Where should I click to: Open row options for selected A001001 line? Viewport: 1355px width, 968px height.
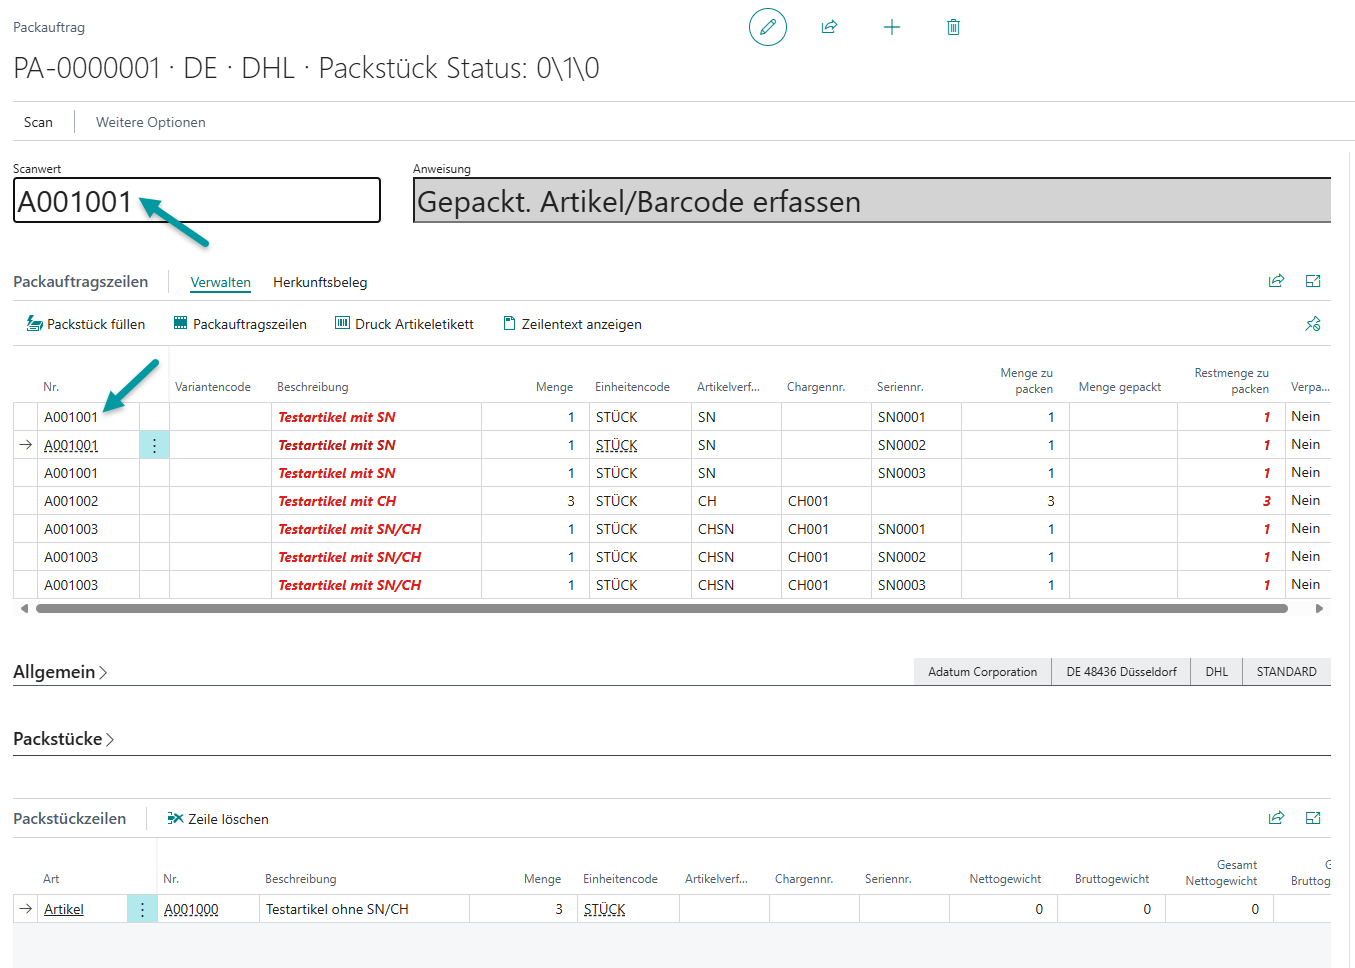point(154,445)
